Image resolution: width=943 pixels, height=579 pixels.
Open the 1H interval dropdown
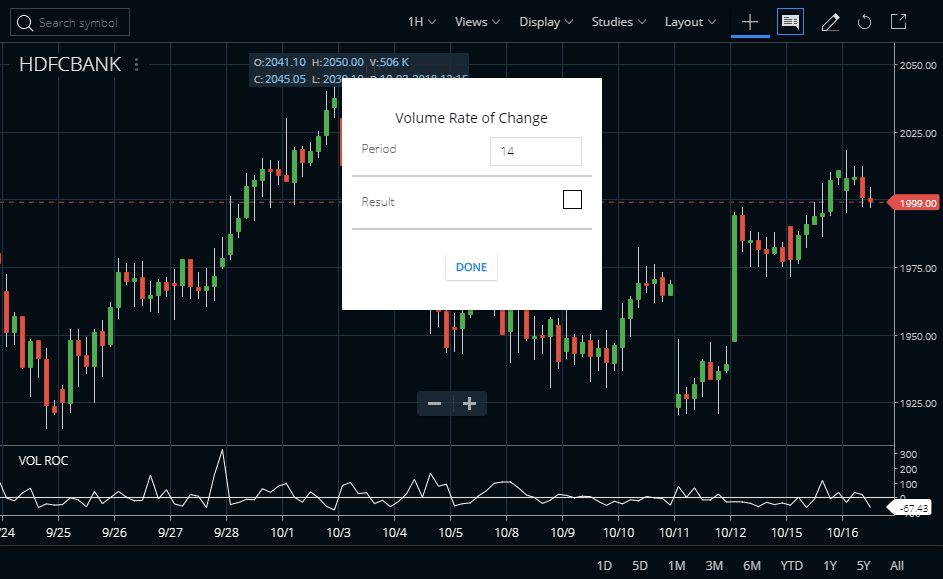click(x=422, y=22)
